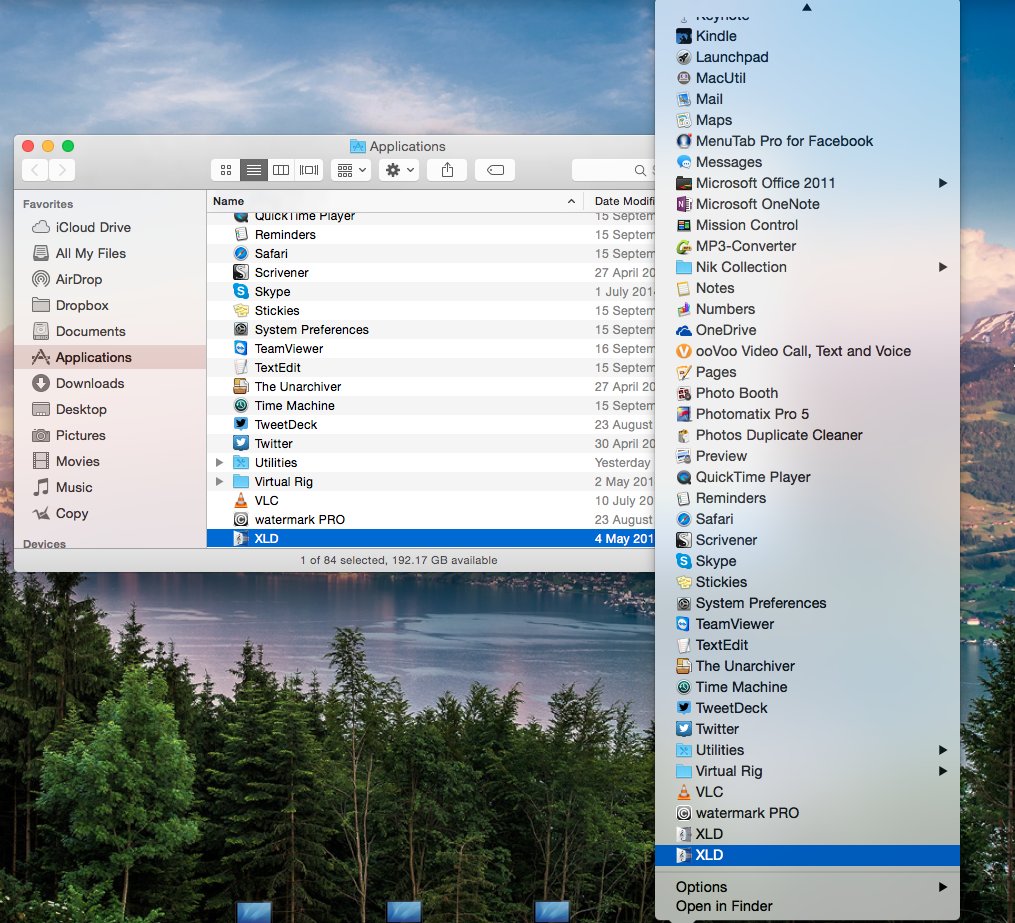The width and height of the screenshot is (1015, 923).
Task: Expand Utilities submenu in Dock menu
Action: point(807,750)
